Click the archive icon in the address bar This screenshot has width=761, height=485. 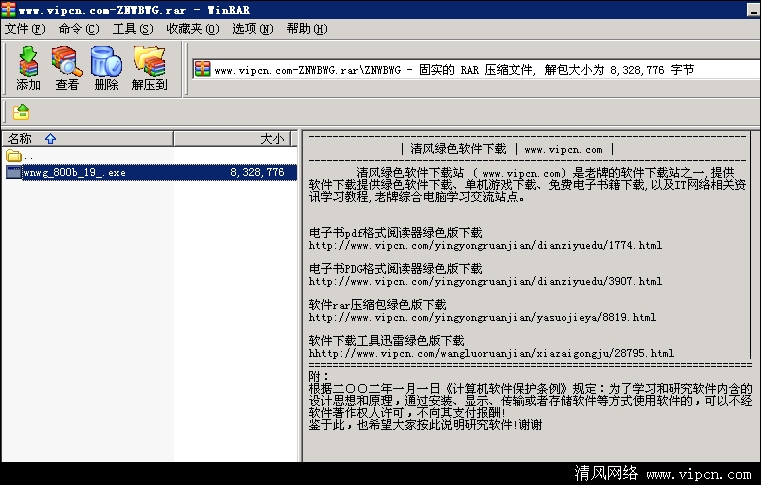(x=202, y=69)
